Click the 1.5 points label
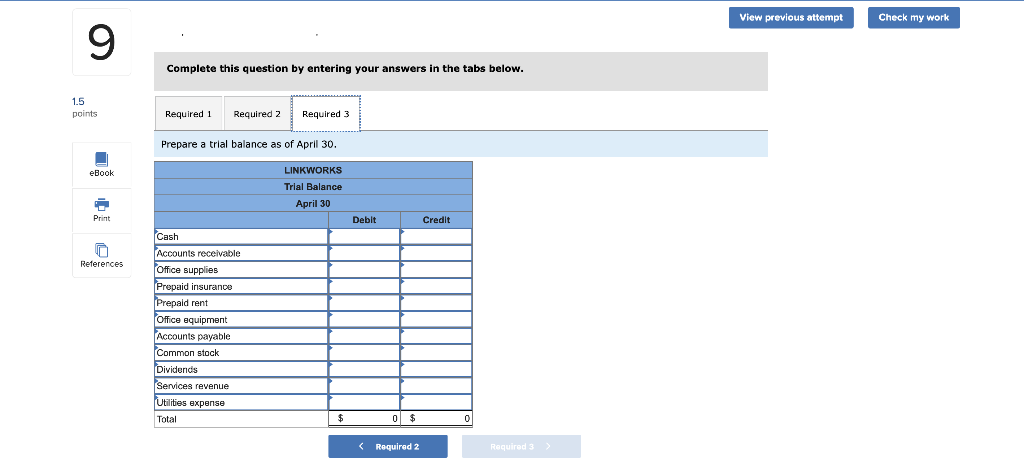Screen dimensions: 1024x469 tap(84, 107)
